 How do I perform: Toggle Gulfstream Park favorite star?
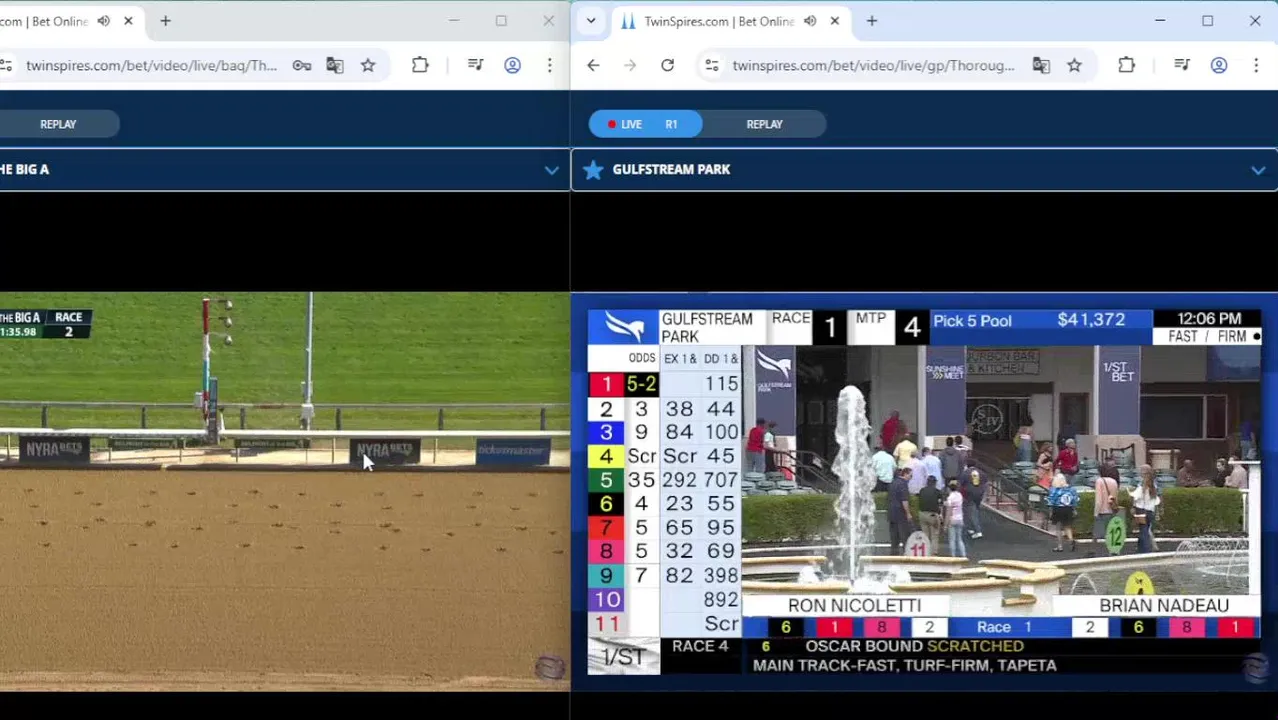coord(593,170)
